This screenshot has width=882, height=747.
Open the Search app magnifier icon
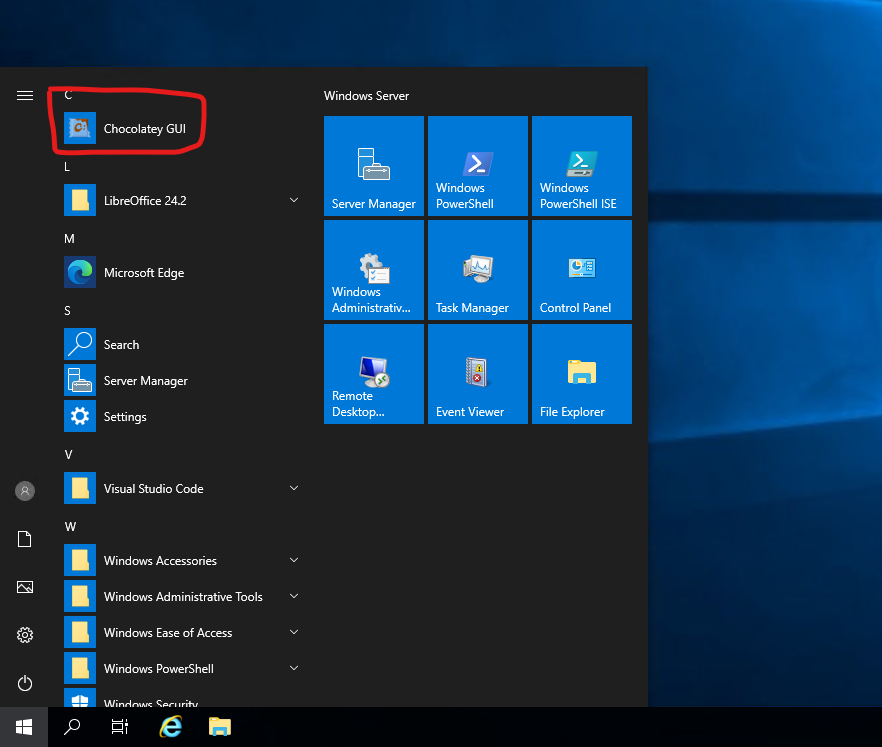80,344
